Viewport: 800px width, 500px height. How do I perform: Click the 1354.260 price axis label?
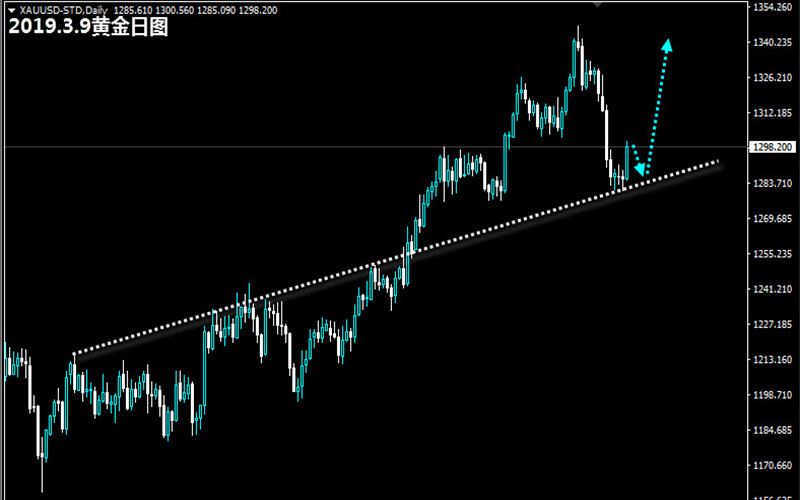point(774,7)
